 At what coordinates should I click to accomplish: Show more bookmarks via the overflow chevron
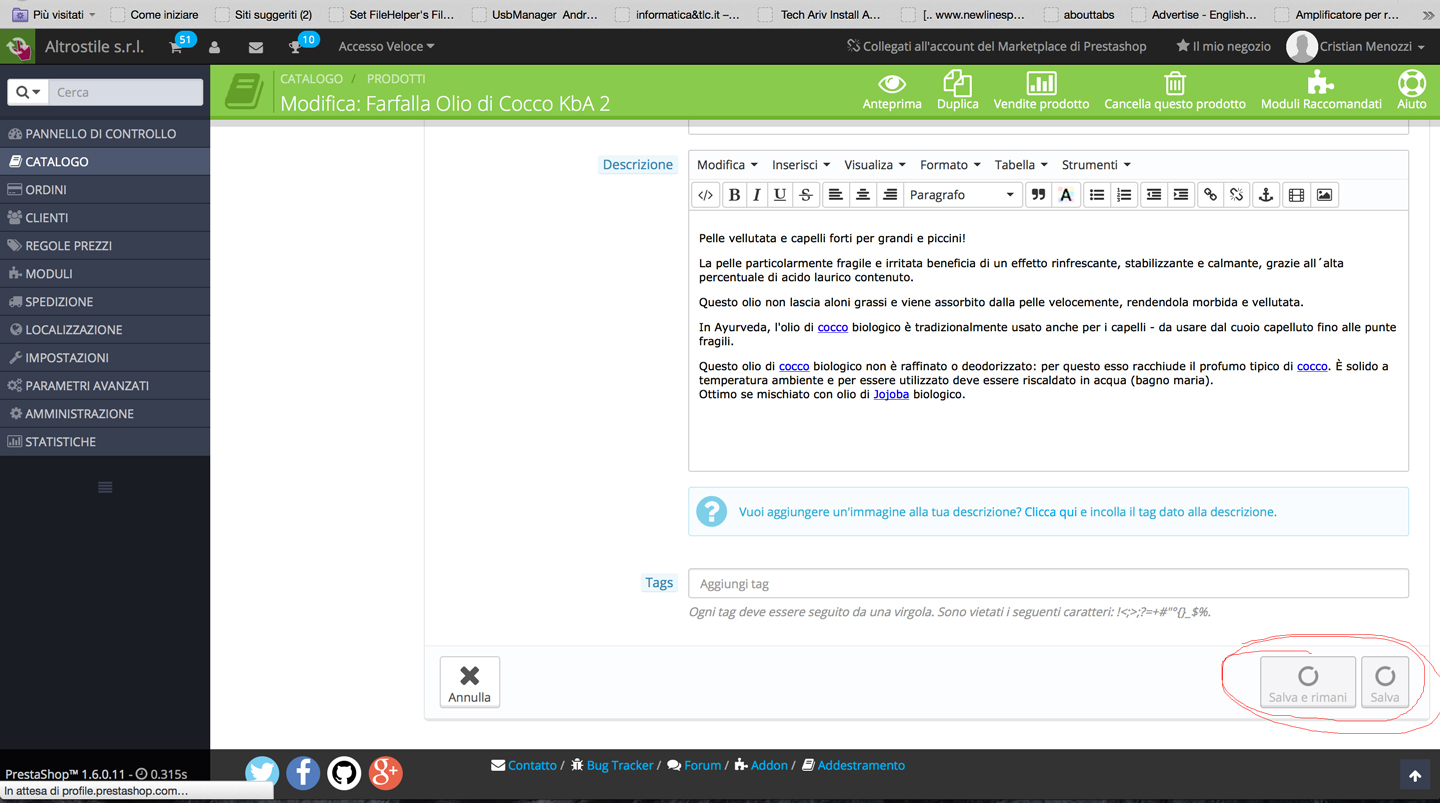pos(1428,15)
